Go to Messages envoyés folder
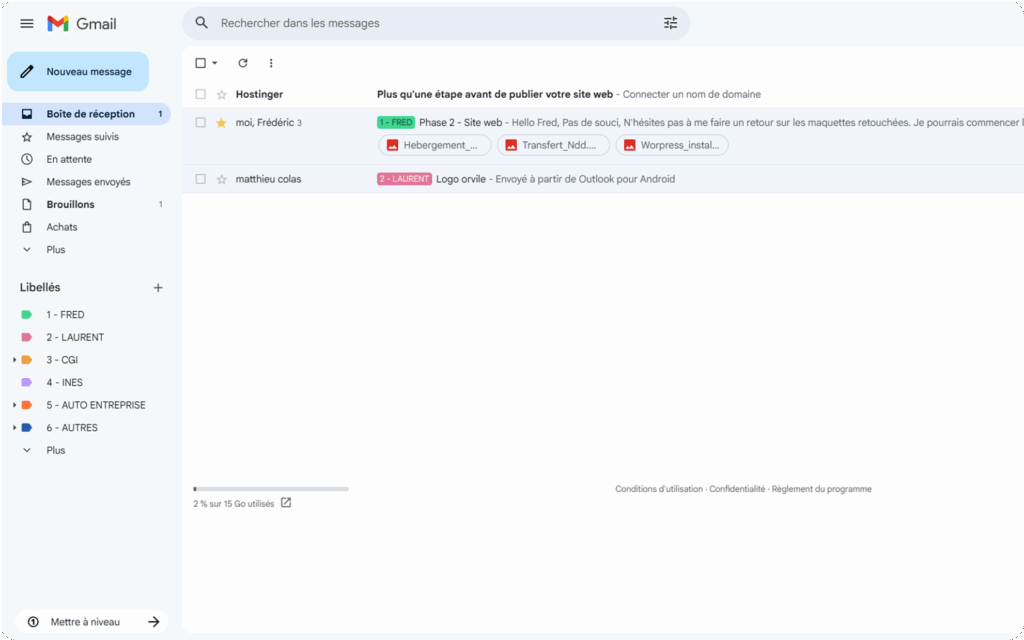The height and width of the screenshot is (640, 1024). (x=88, y=182)
